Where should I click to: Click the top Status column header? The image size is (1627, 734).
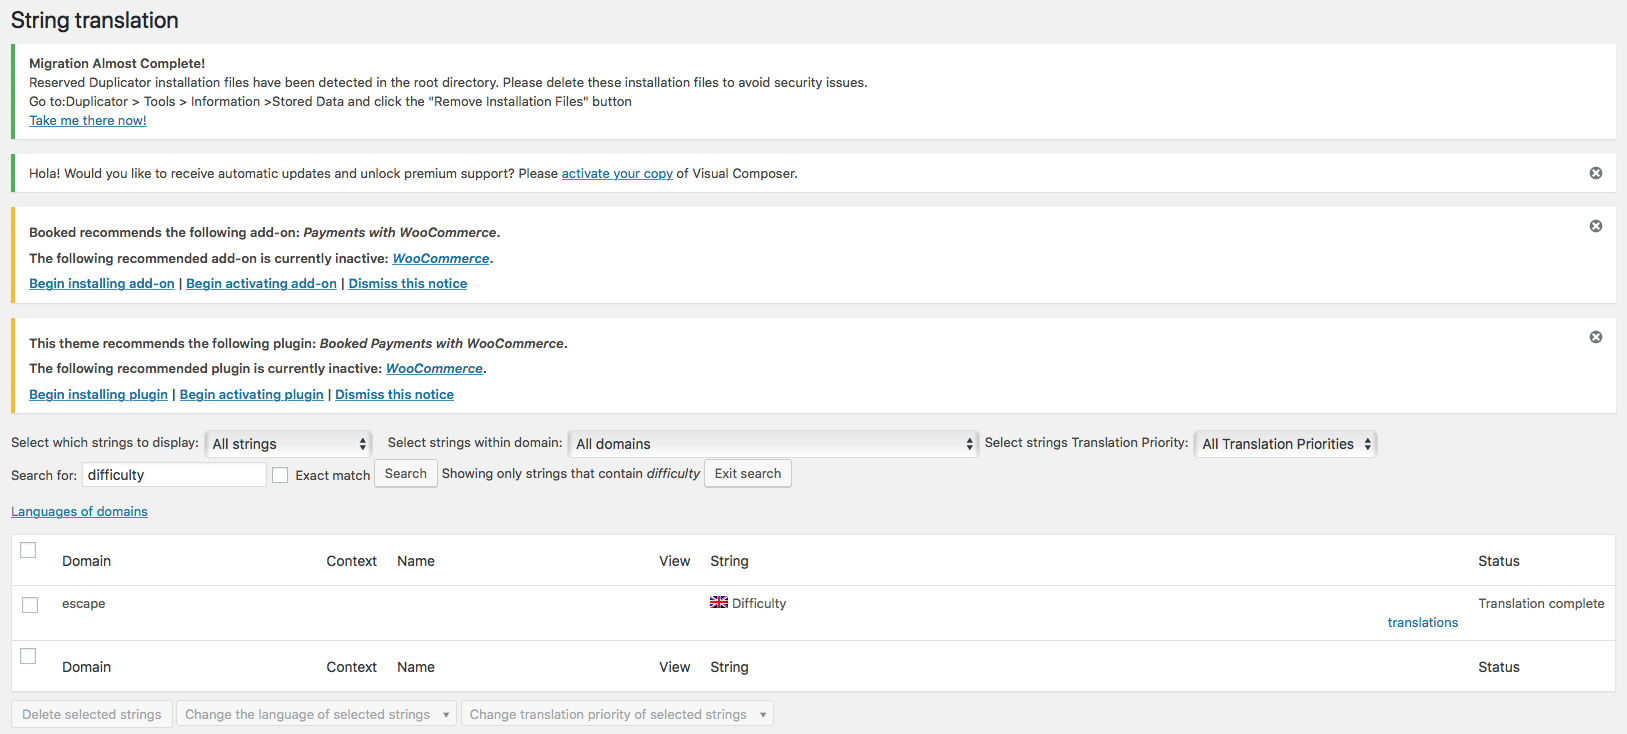(1499, 561)
